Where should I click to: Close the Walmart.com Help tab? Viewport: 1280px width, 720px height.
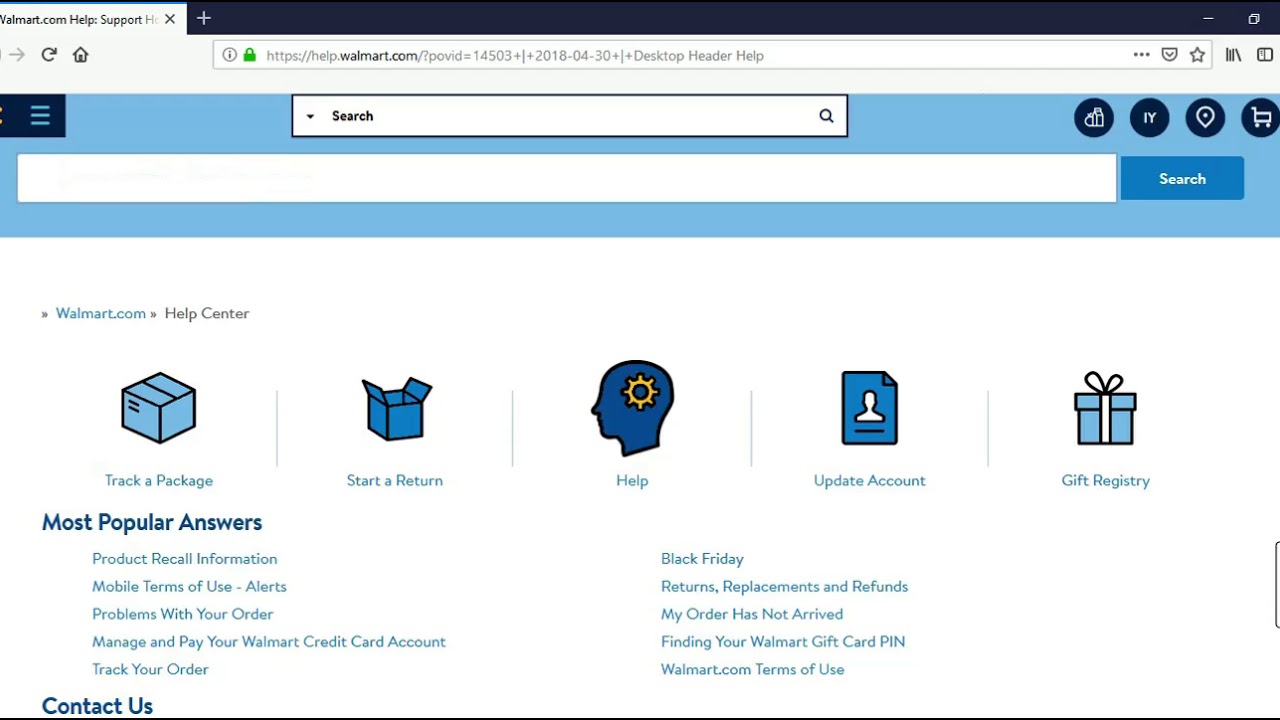(170, 19)
